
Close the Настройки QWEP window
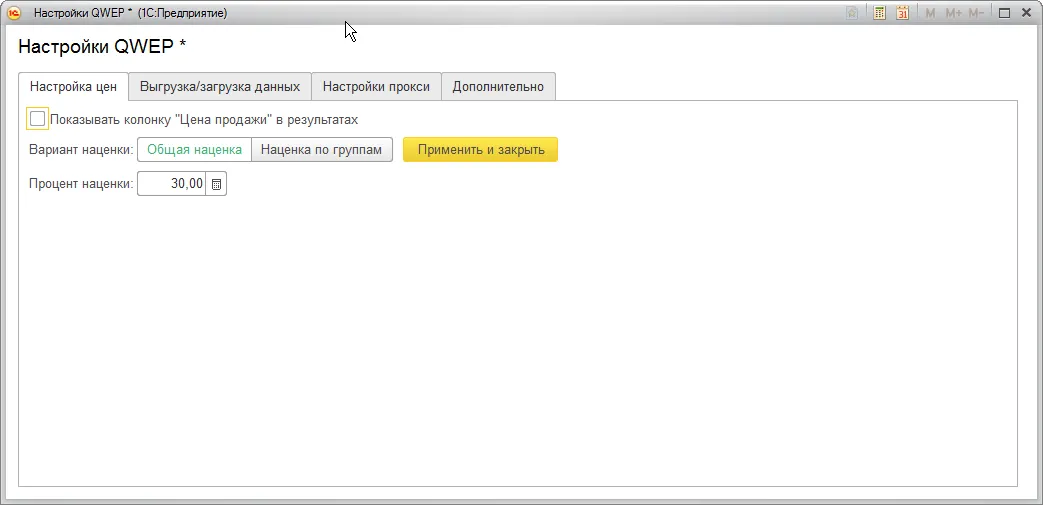pos(1026,13)
